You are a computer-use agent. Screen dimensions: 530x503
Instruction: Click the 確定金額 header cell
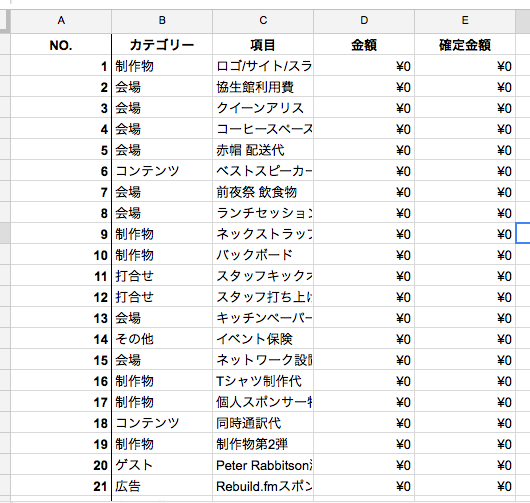(465, 44)
